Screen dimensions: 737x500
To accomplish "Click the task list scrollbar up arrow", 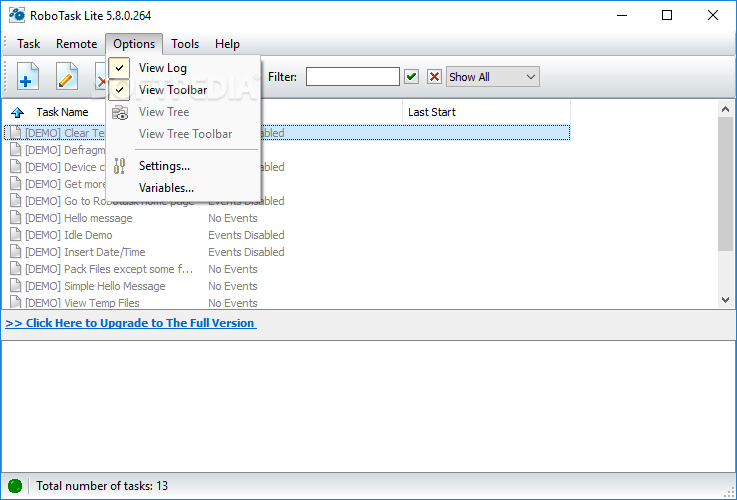I will click(x=725, y=109).
